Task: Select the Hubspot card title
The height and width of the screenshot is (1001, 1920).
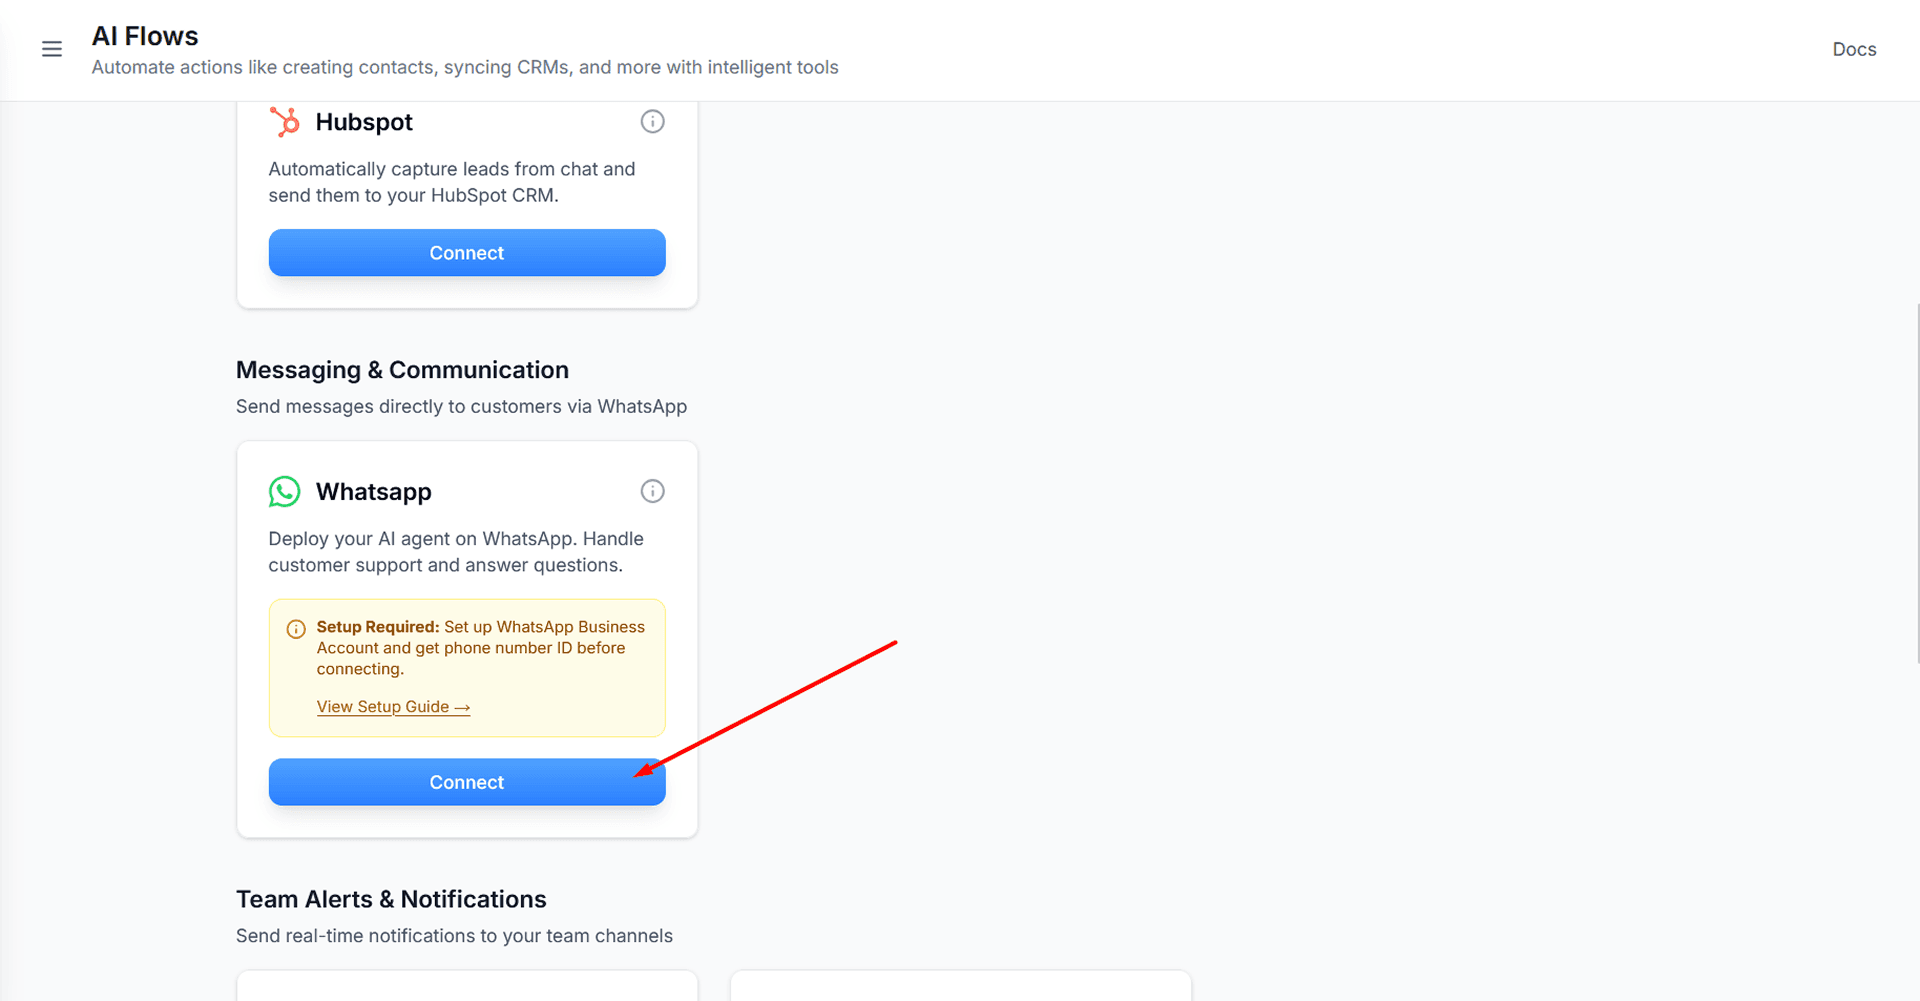Action: click(364, 122)
